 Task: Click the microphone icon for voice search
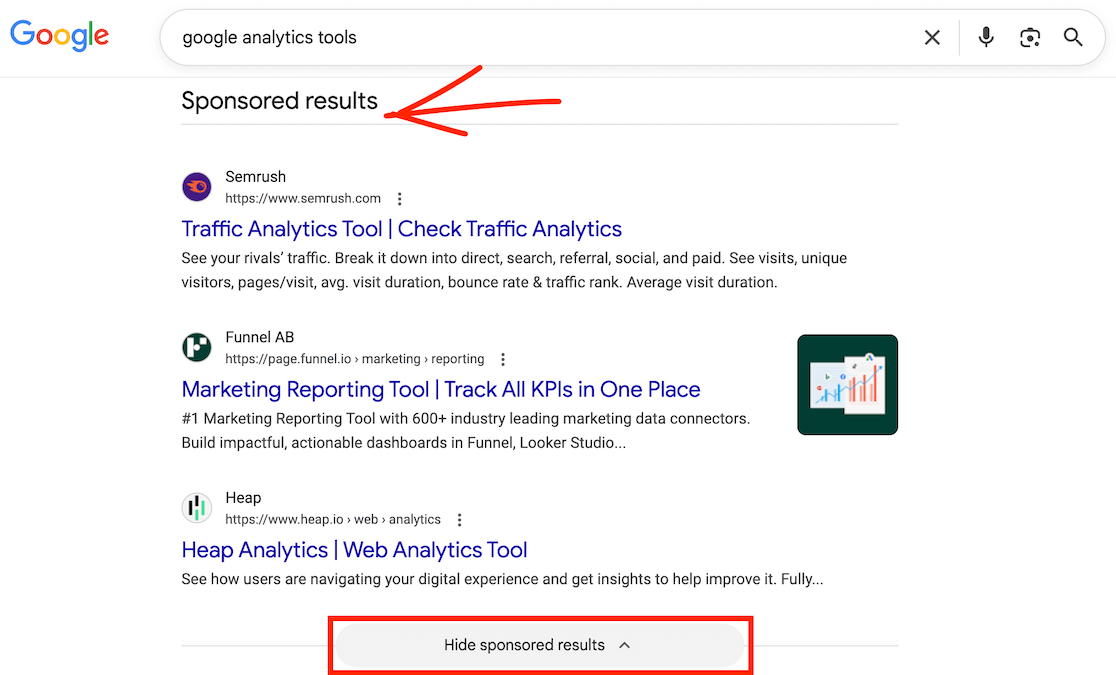coord(986,36)
